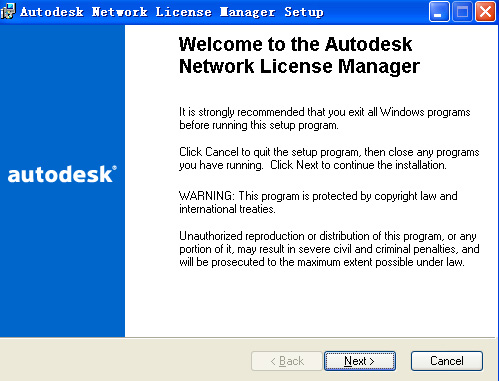Click the 'Network License Manager' heading line
This screenshot has width=499, height=381.
pyautogui.click(x=299, y=66)
